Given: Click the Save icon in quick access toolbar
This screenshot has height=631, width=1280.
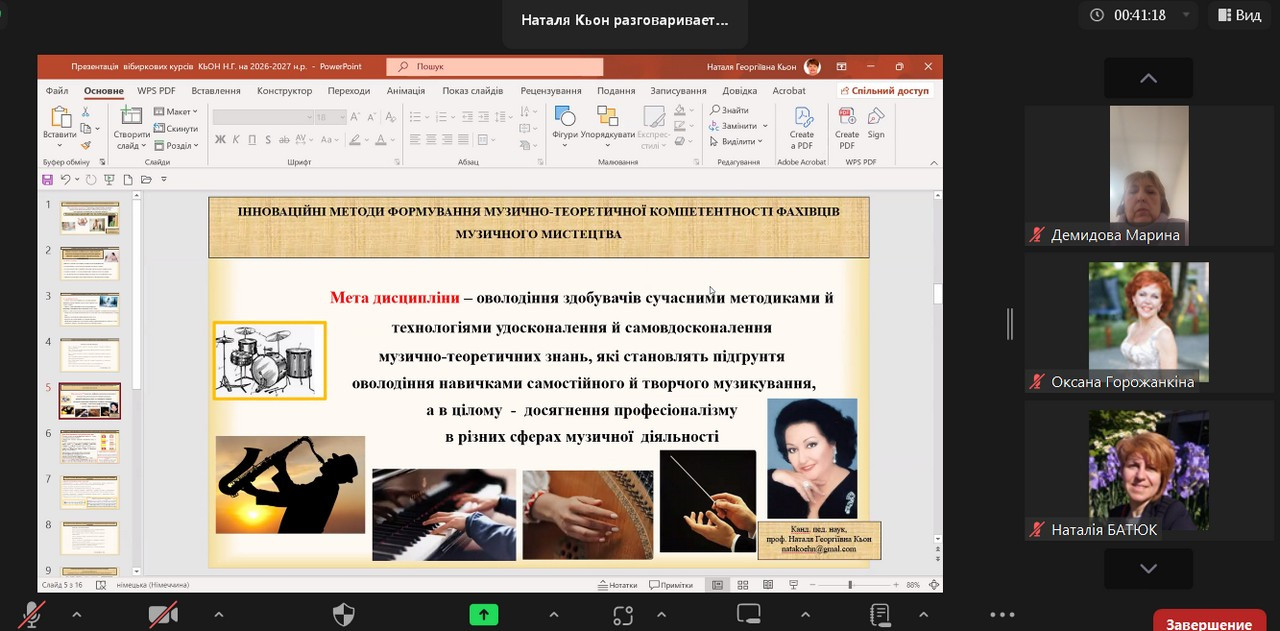Looking at the screenshot, I should point(47,180).
